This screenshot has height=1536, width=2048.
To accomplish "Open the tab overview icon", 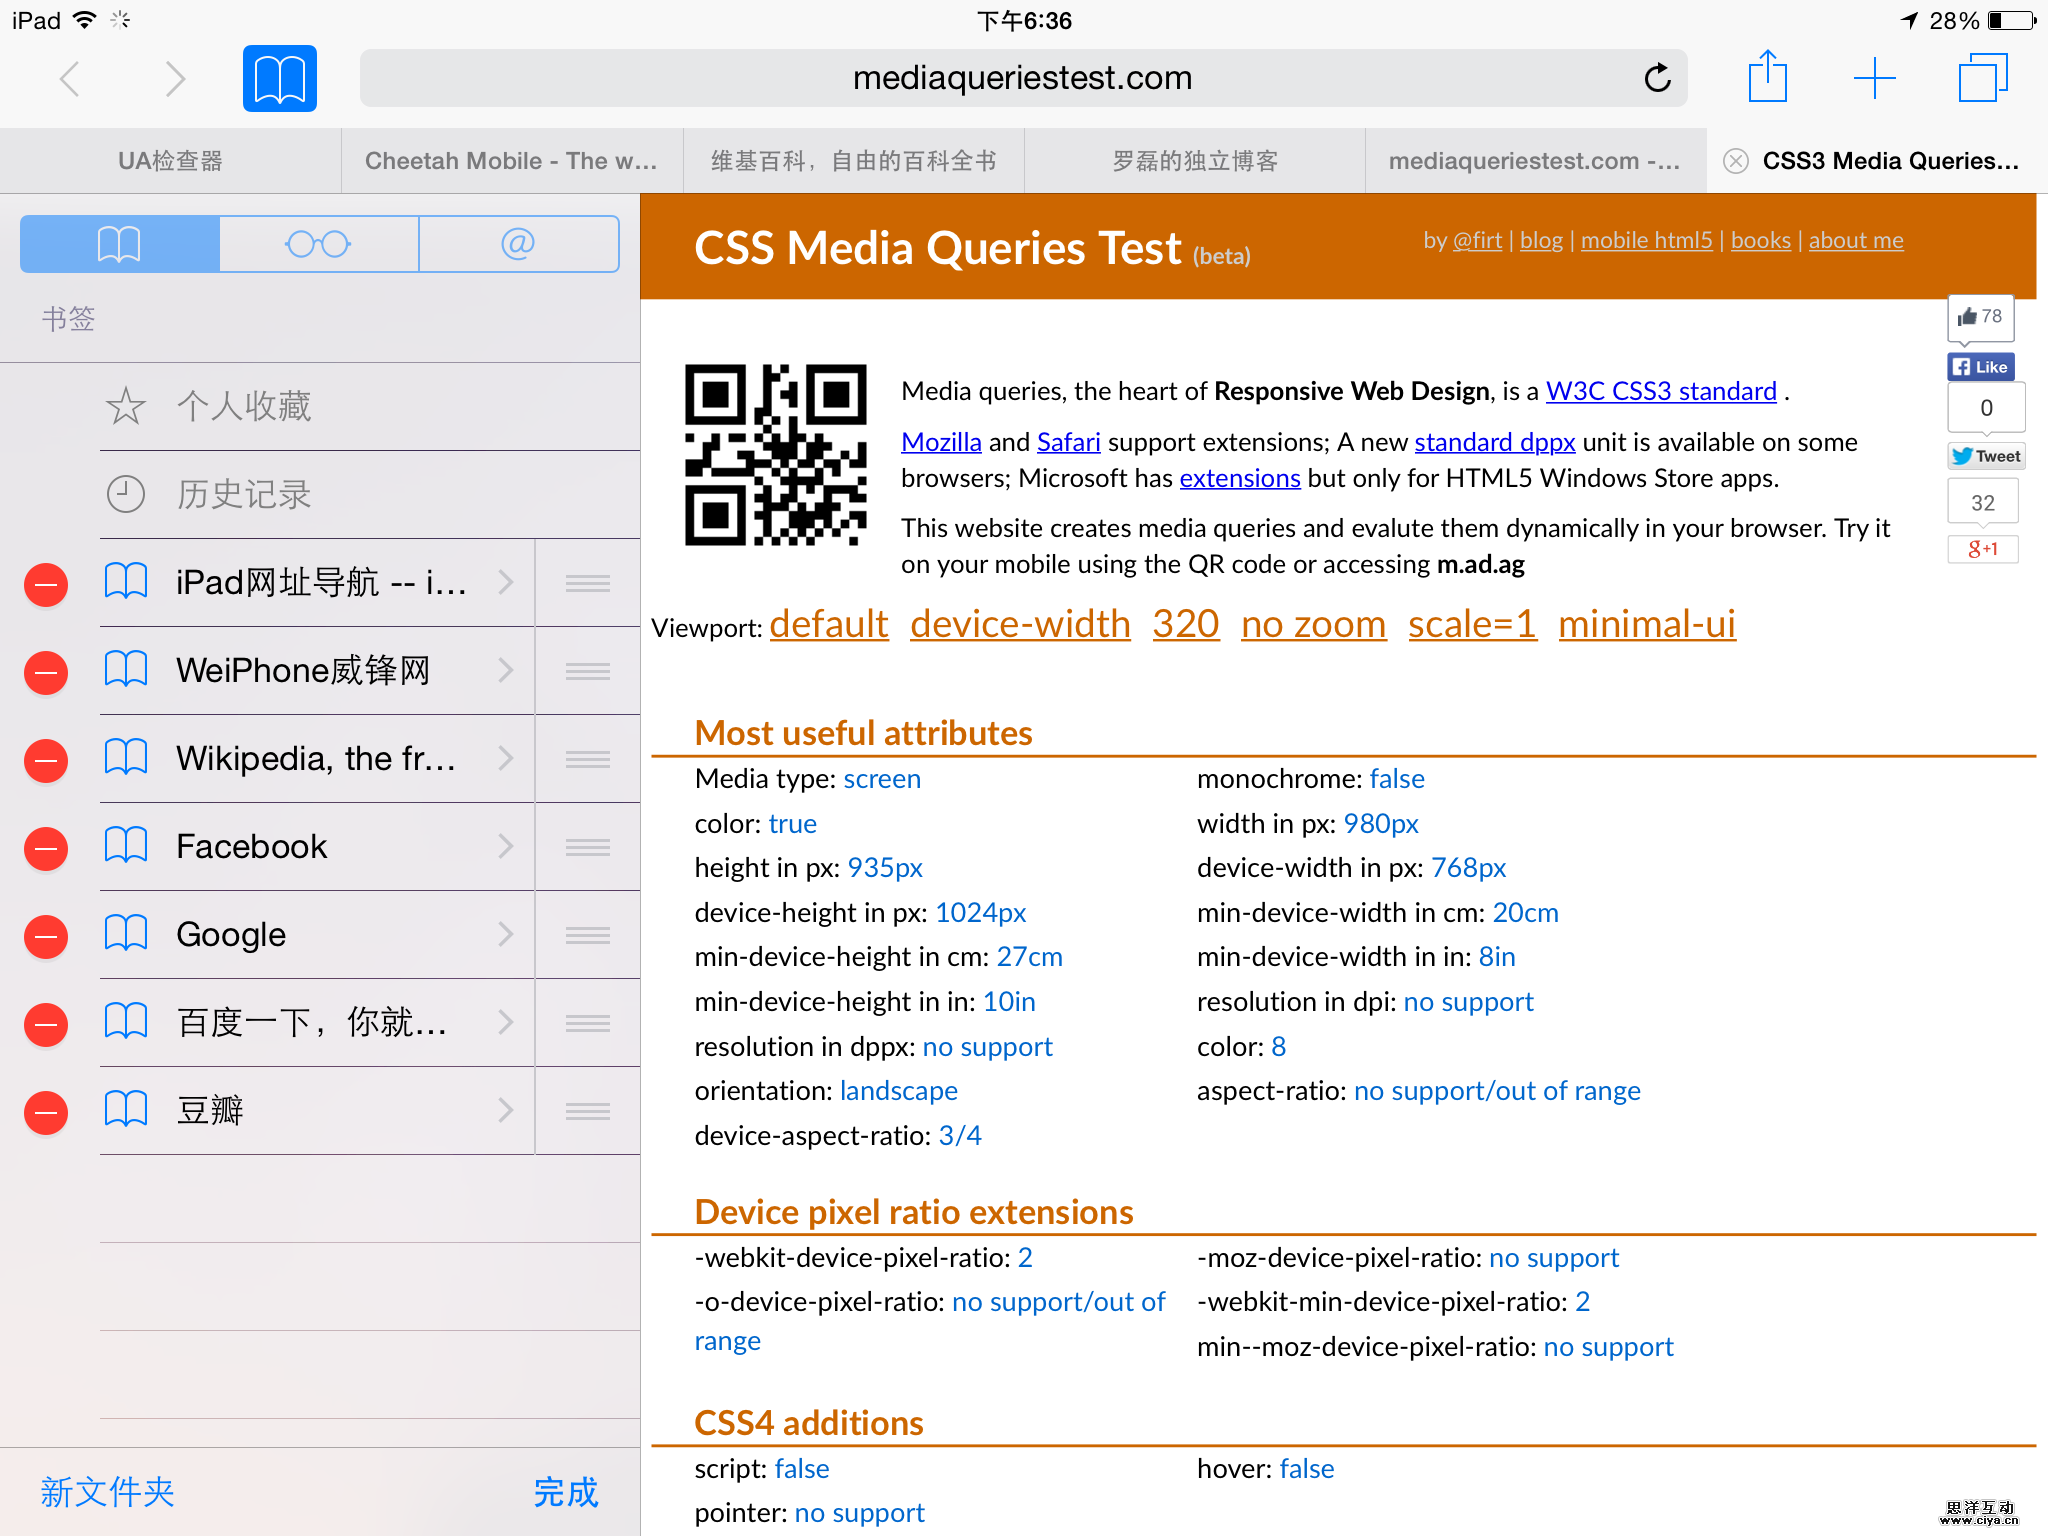I will pos(1982,78).
